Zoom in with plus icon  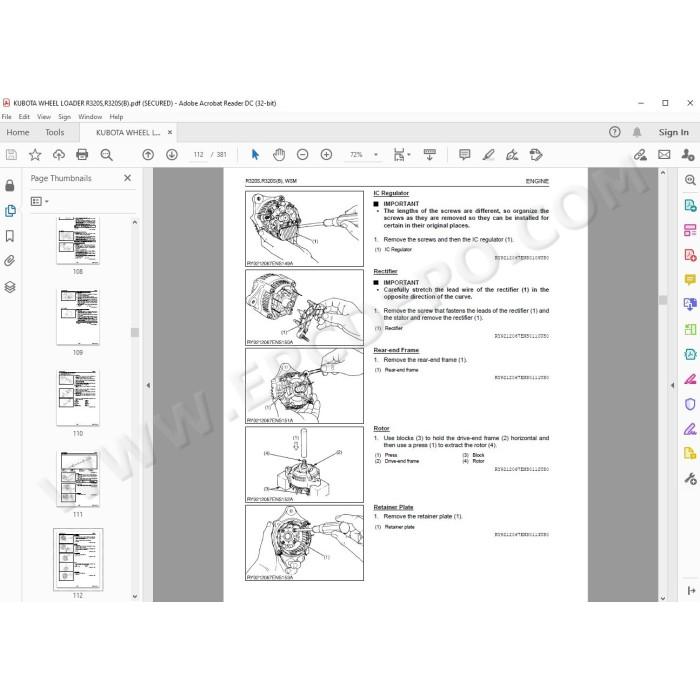pos(326,155)
